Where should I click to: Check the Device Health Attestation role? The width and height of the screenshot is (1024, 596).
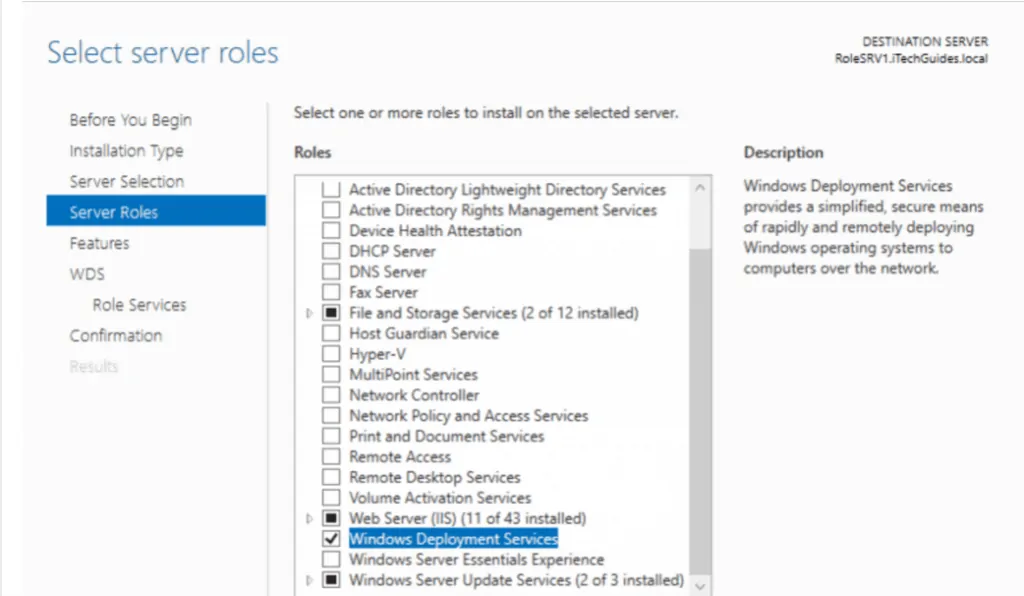coord(333,230)
